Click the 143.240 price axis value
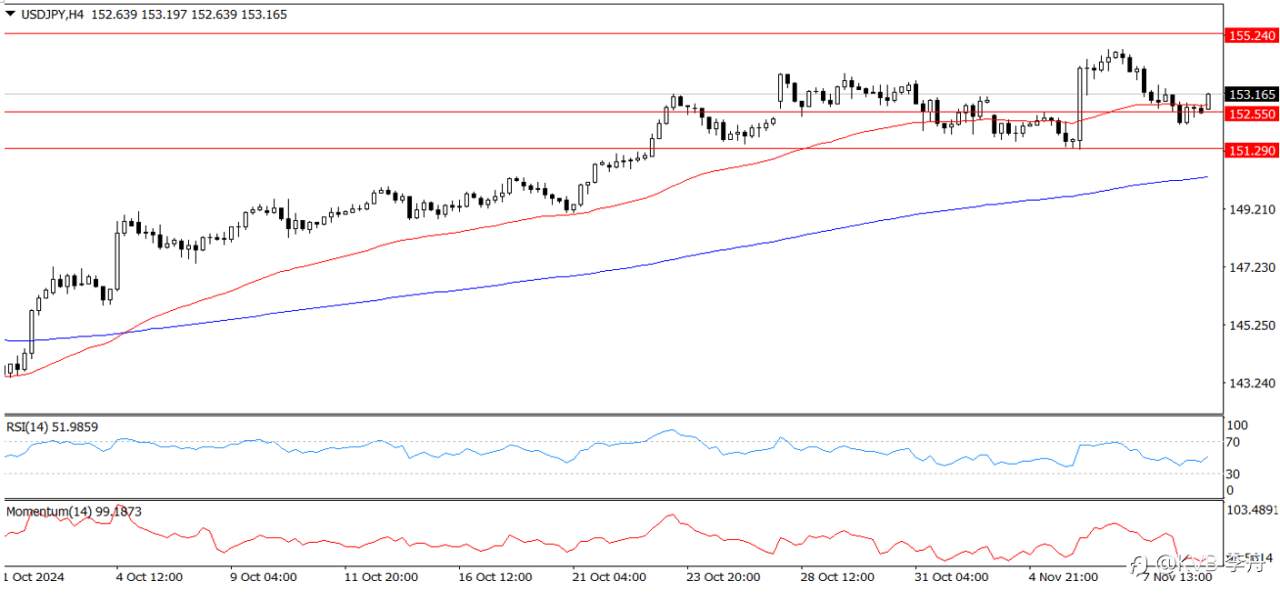The height and width of the screenshot is (601, 1280). click(1252, 383)
